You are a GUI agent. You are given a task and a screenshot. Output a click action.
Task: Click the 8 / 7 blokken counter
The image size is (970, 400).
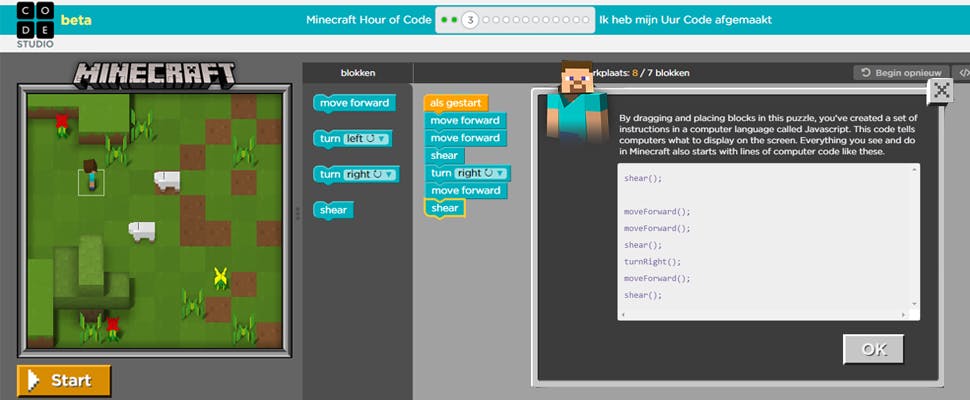coord(660,73)
